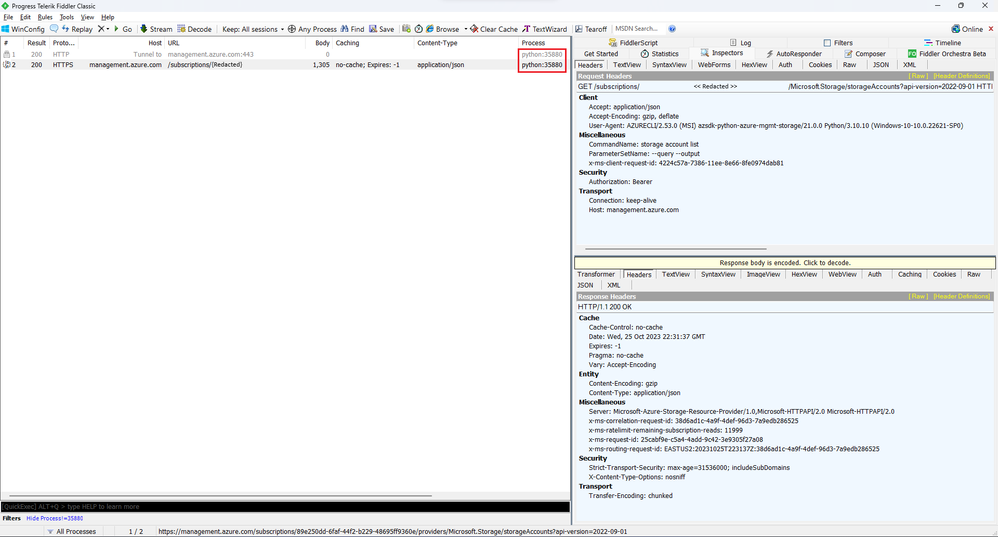The image size is (998, 537).
Task: Click Header Definitions link in Response Headers
Action: point(962,296)
